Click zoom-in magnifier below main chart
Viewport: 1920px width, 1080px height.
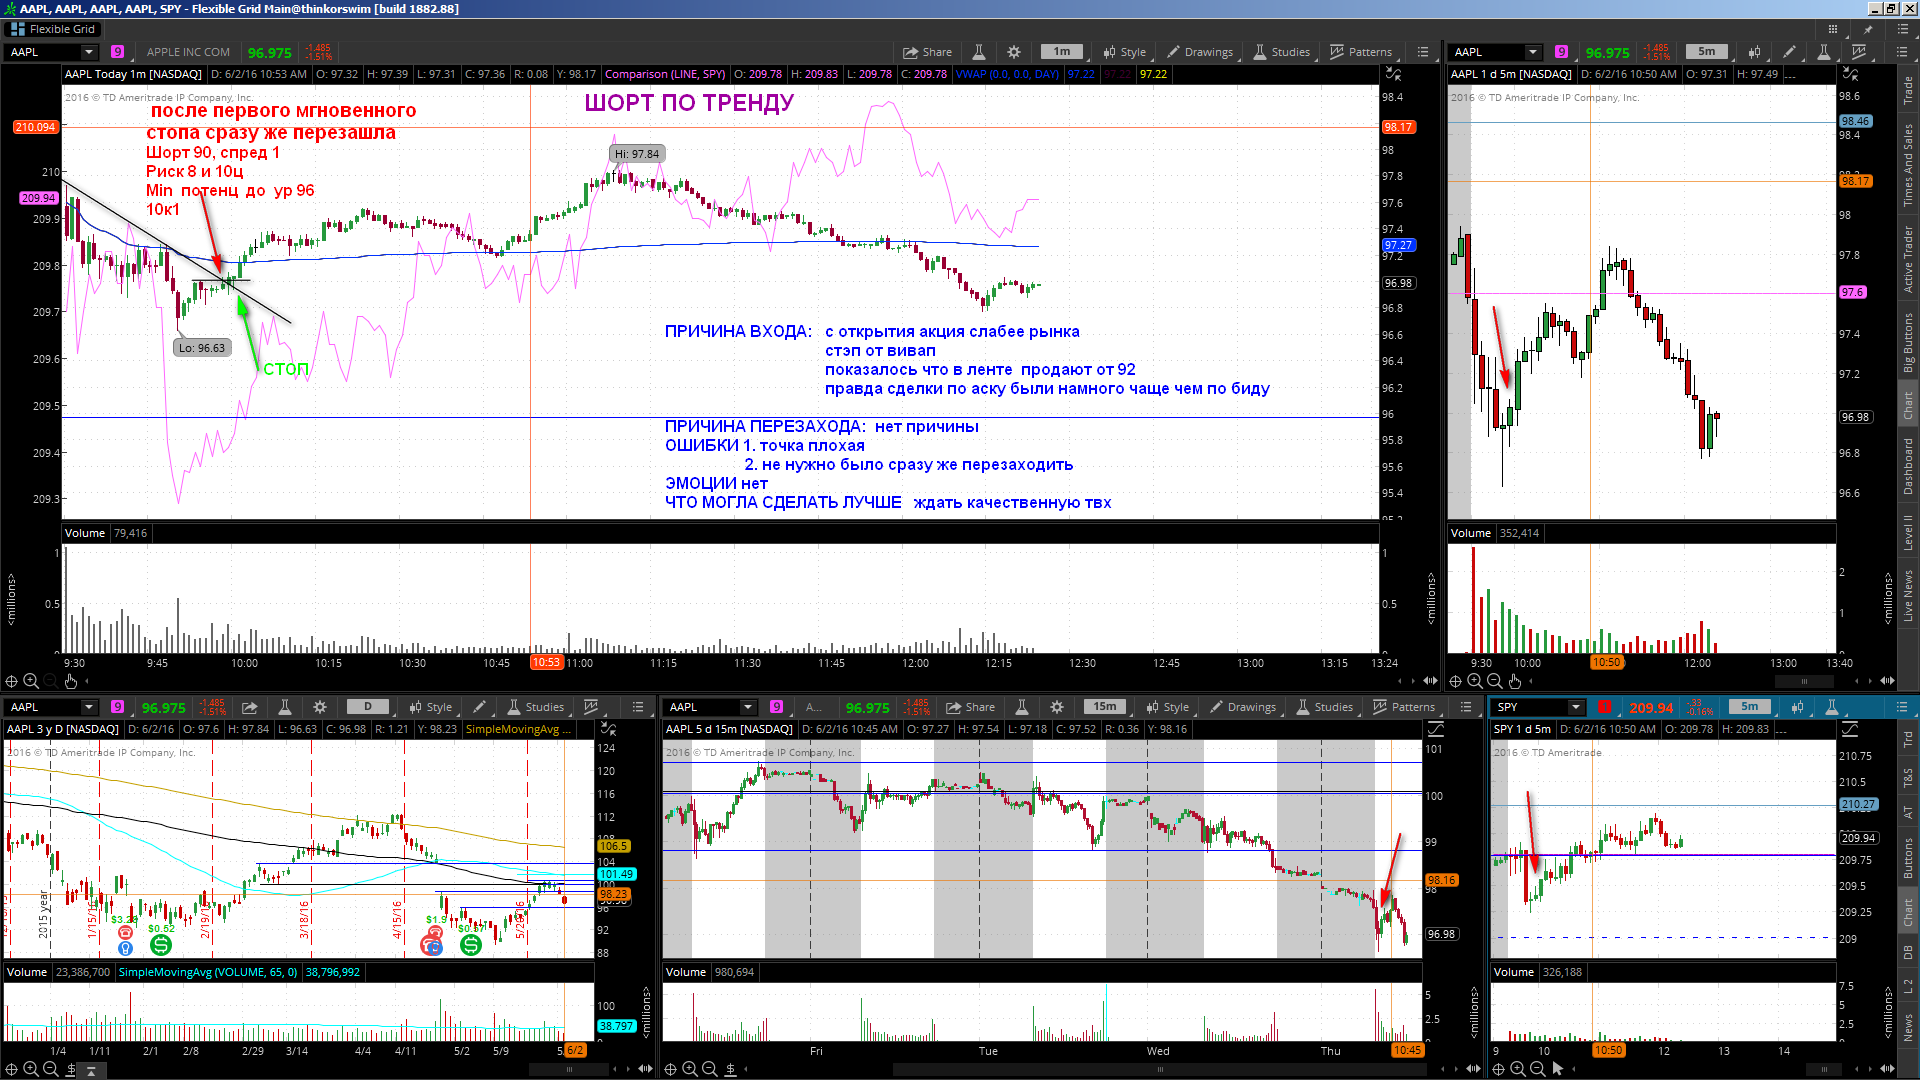pos(31,681)
